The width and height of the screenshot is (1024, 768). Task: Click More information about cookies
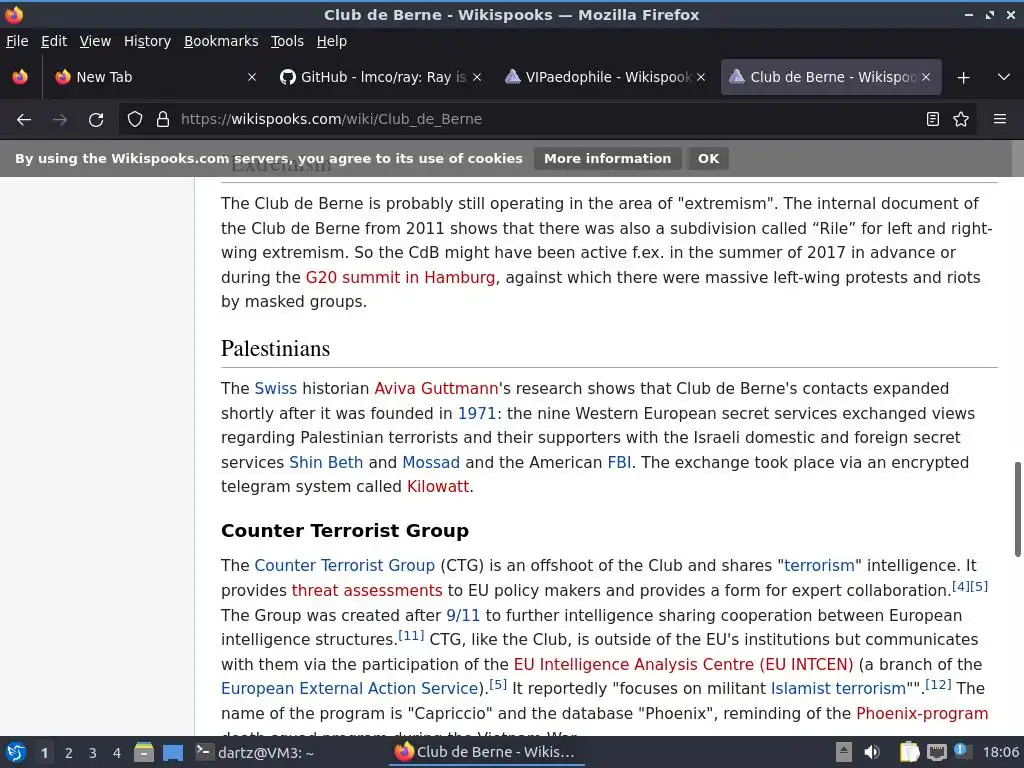(x=607, y=159)
